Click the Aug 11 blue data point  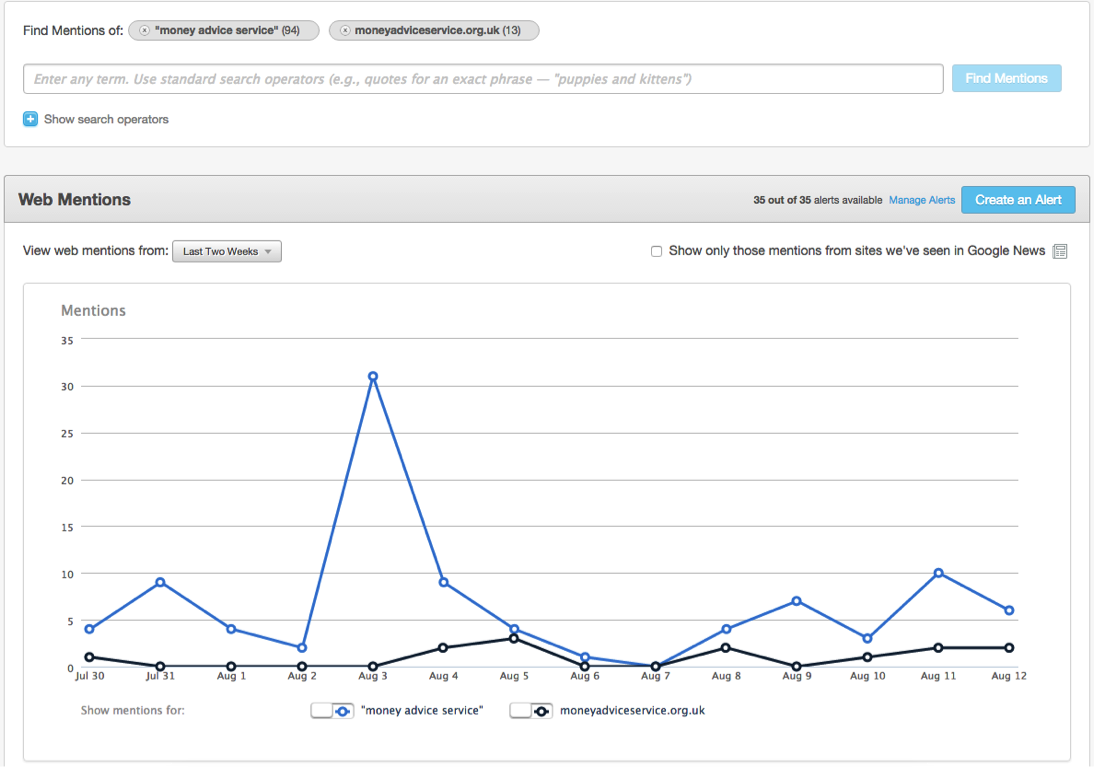[938, 573]
